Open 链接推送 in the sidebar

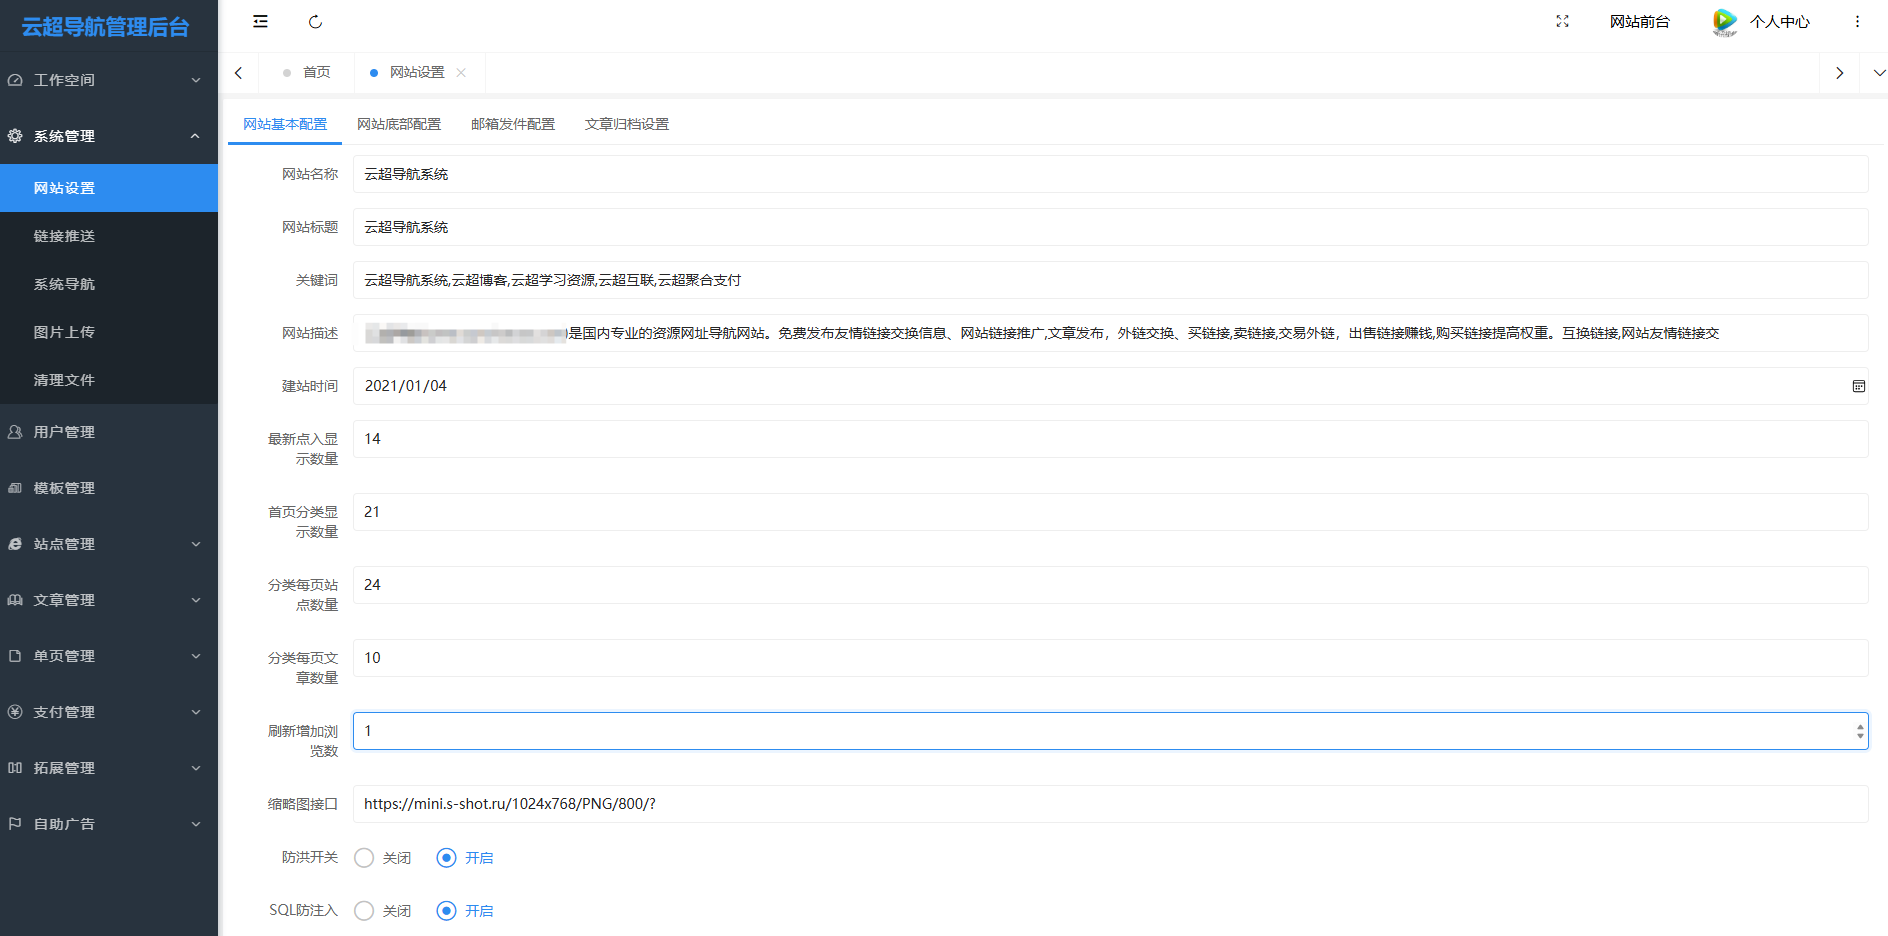(64, 236)
